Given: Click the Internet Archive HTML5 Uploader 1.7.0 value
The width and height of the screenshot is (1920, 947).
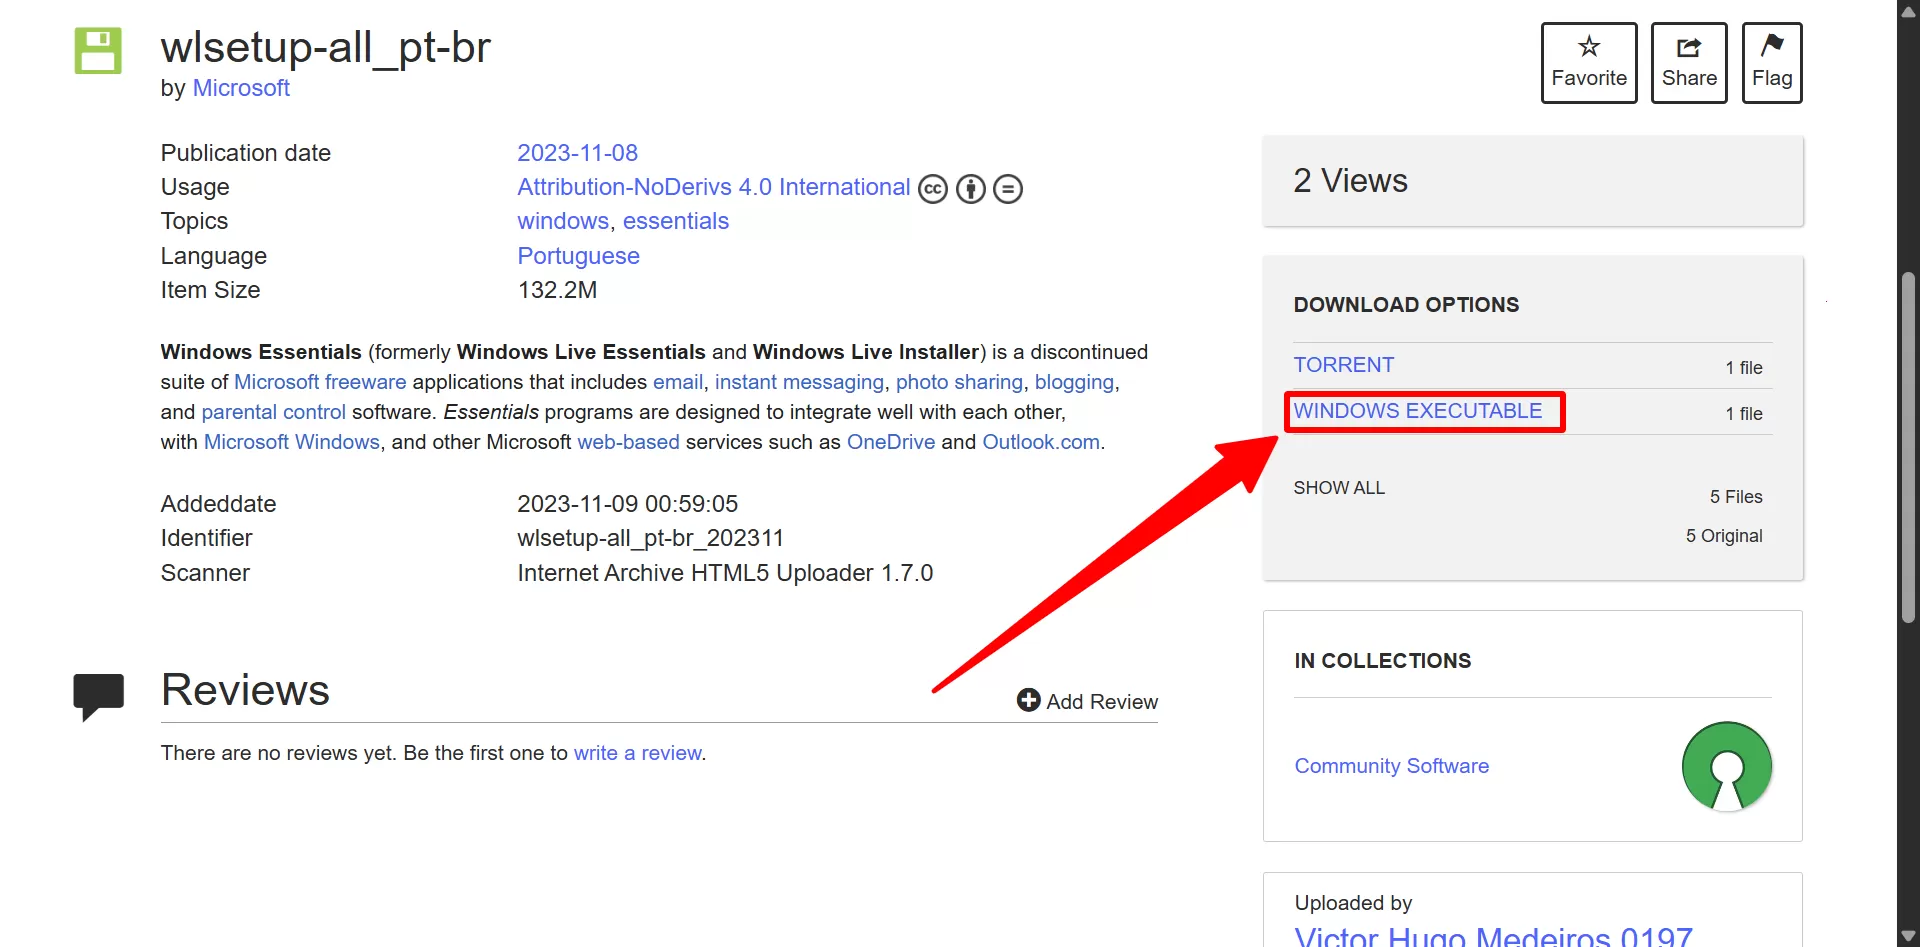Looking at the screenshot, I should point(725,573).
